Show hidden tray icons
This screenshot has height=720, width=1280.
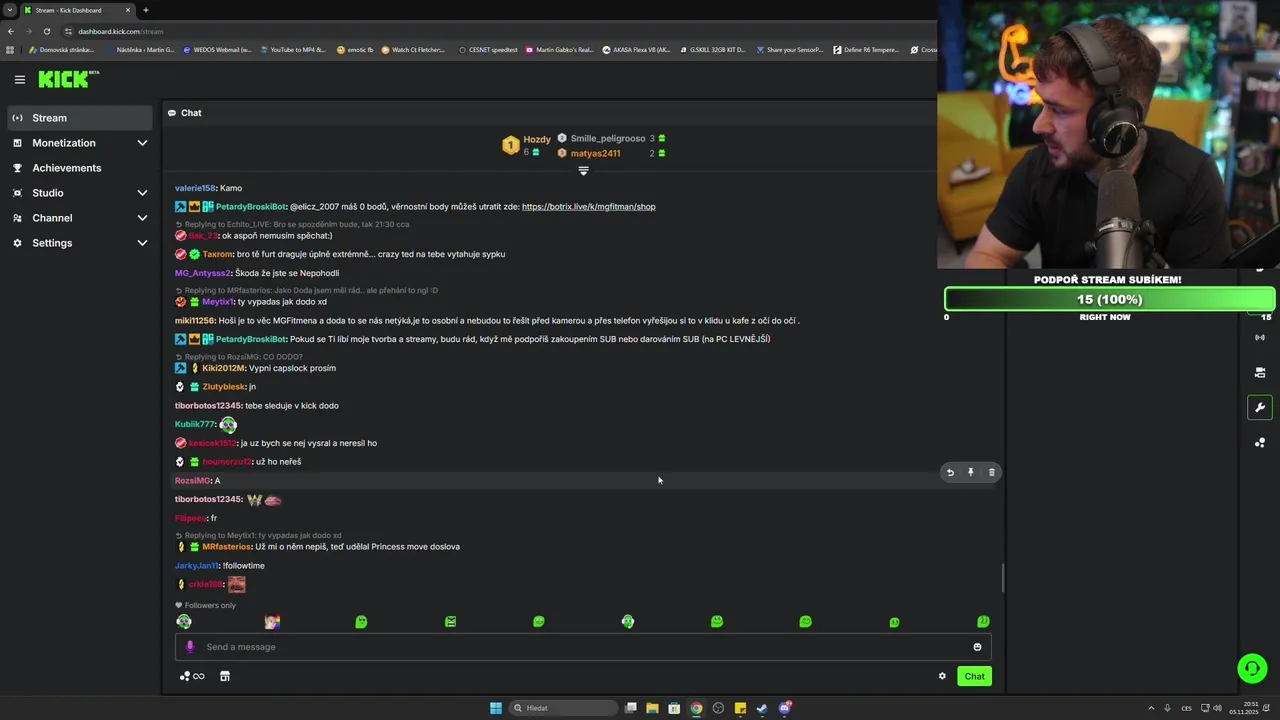click(1151, 708)
